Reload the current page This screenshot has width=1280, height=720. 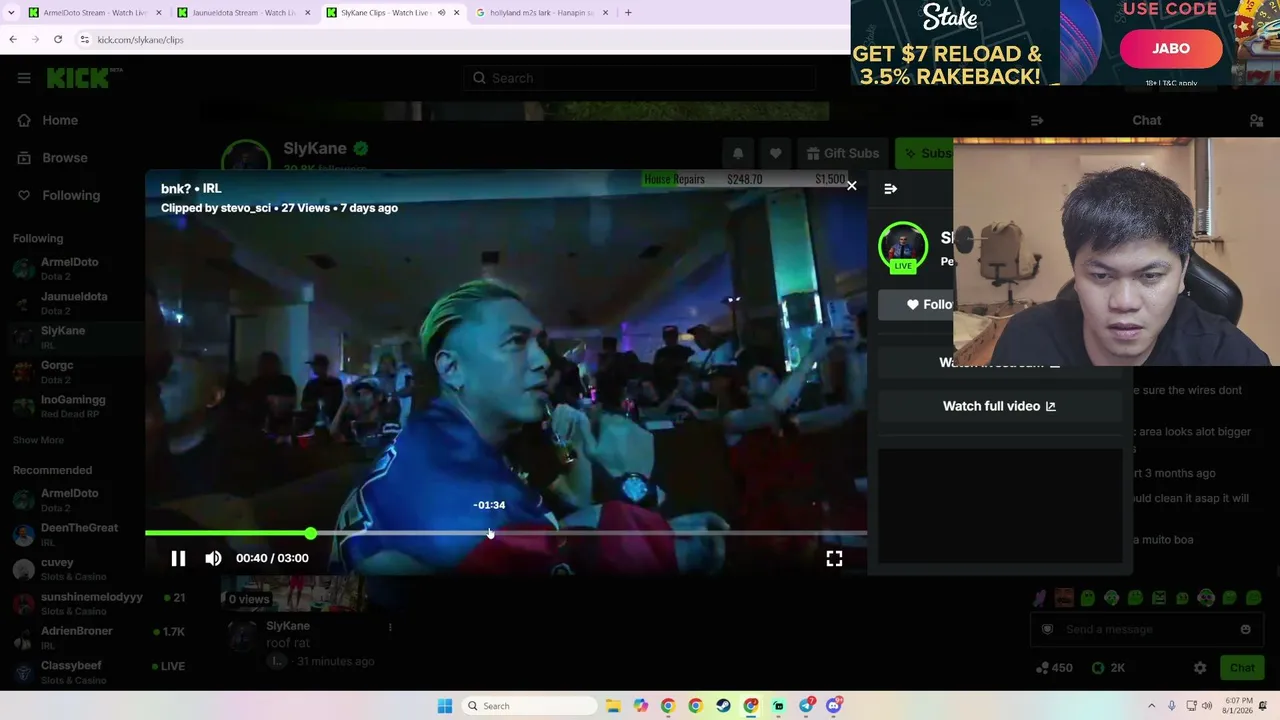pos(58,40)
